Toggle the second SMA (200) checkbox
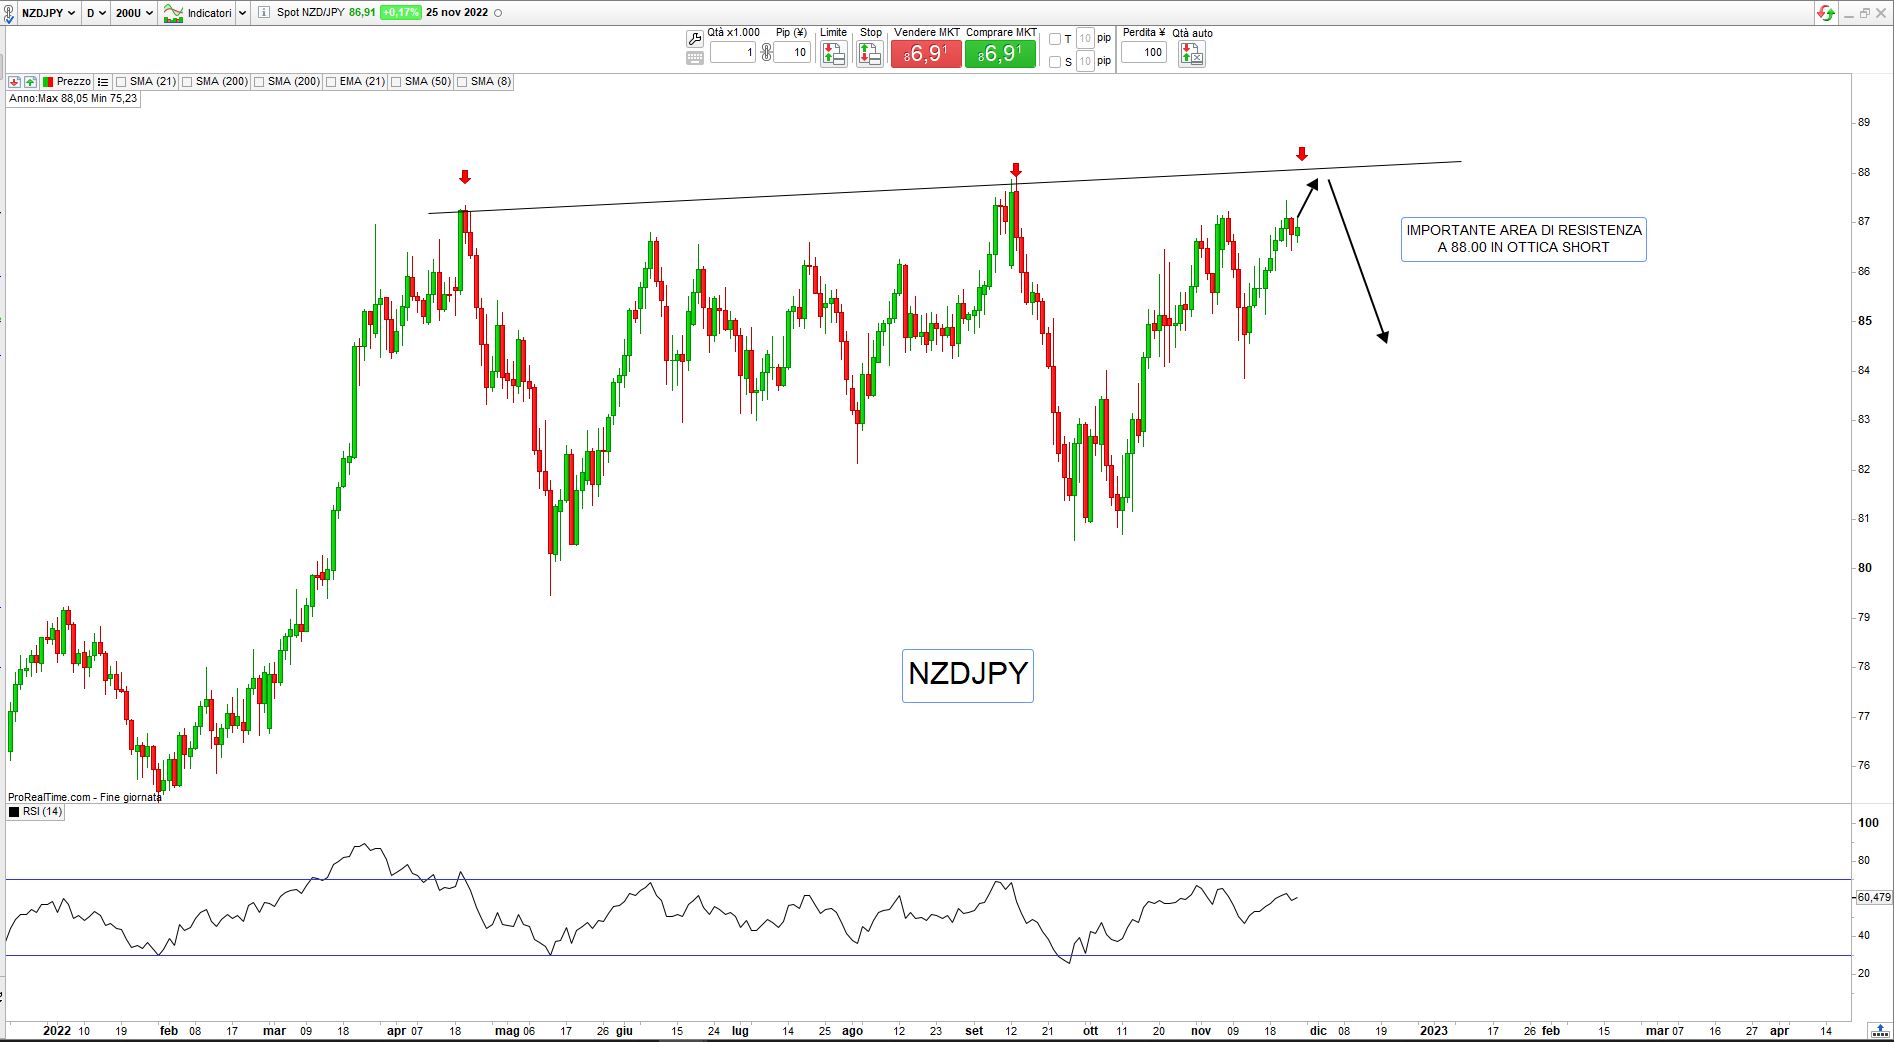 tap(259, 82)
